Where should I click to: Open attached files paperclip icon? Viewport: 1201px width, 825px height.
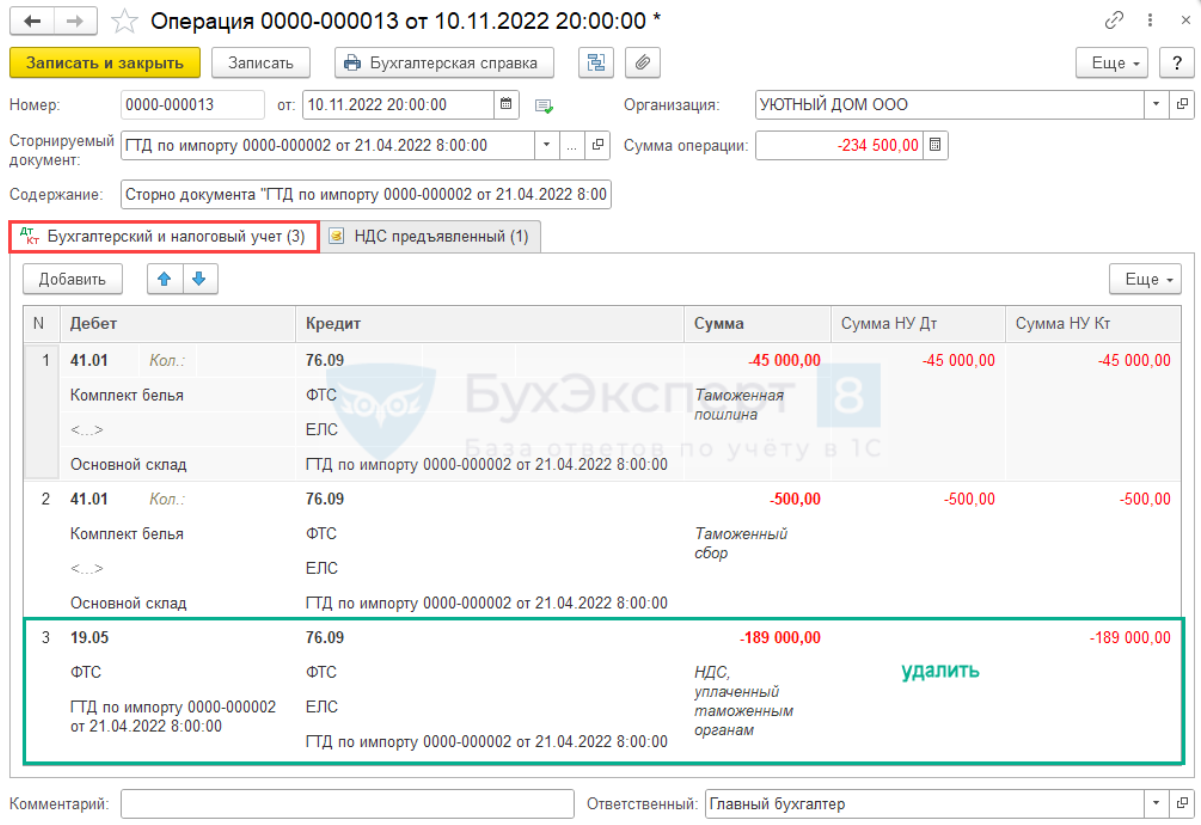click(643, 62)
